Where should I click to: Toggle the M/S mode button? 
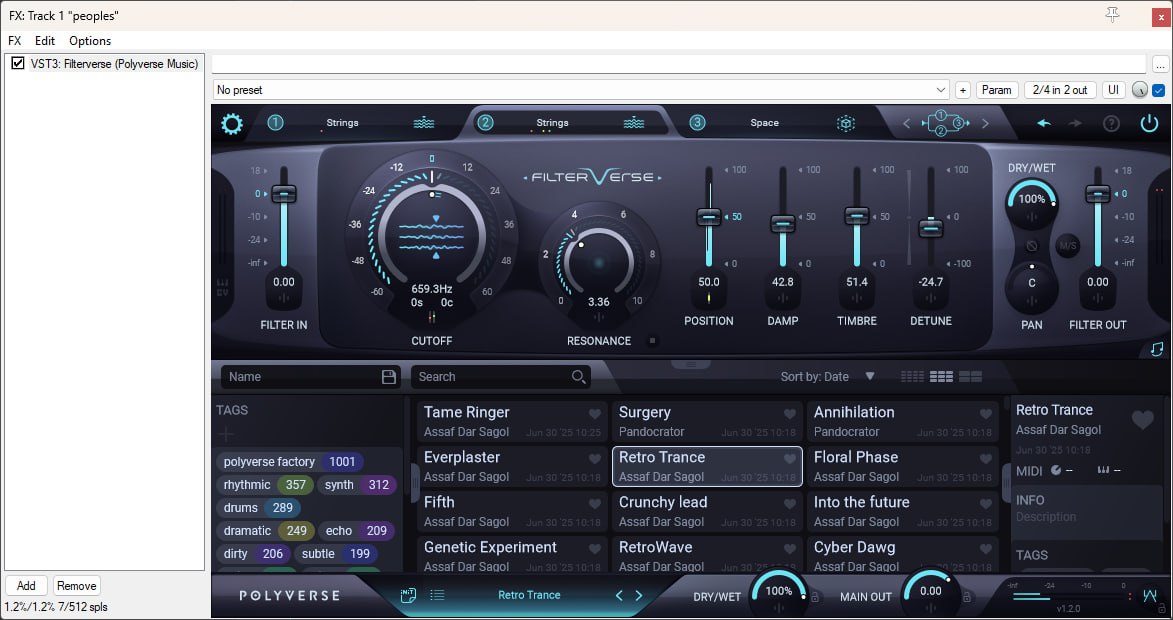click(x=1068, y=245)
